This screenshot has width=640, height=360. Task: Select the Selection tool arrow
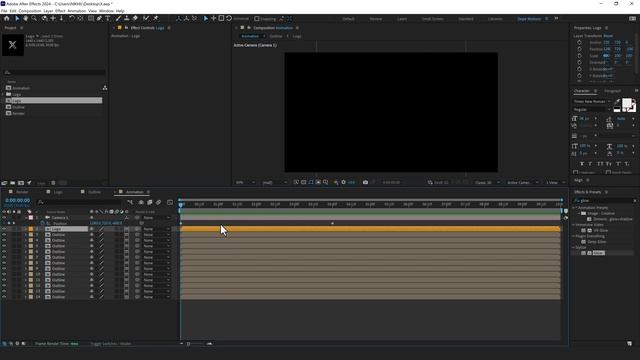pos(17,18)
